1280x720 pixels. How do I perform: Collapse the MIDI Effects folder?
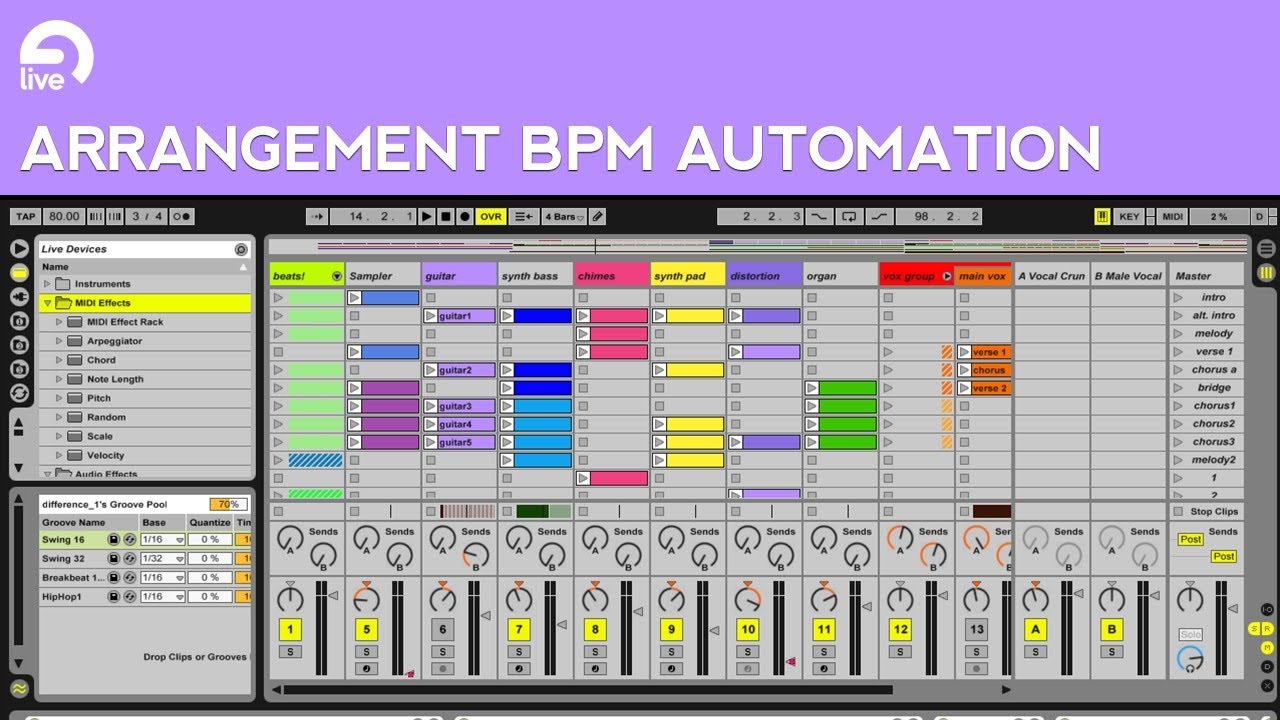pos(47,303)
